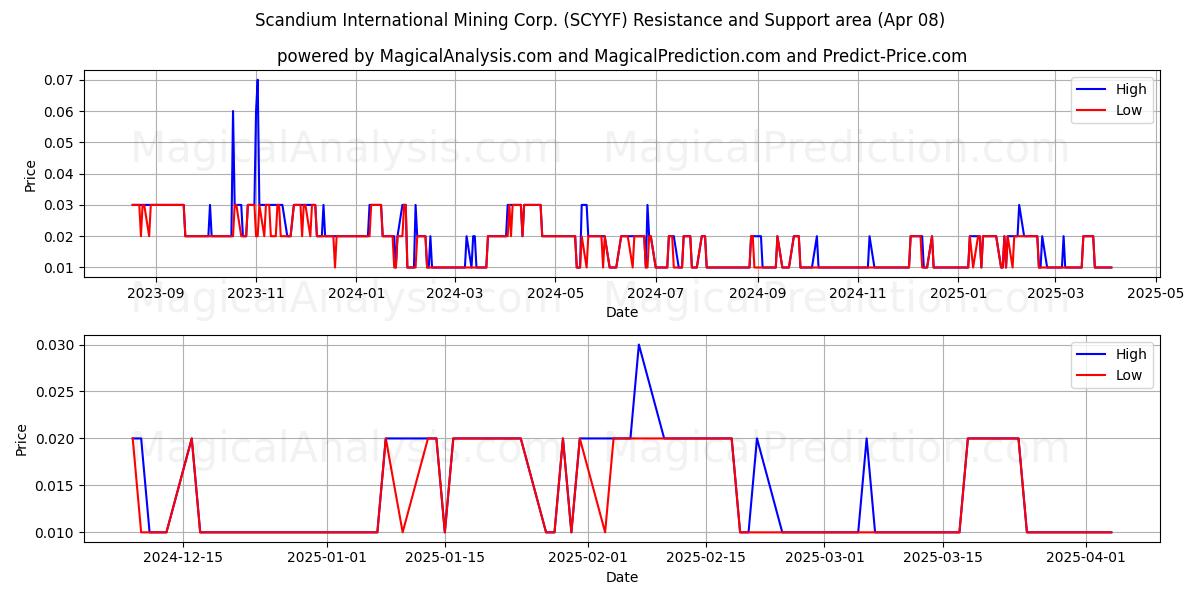This screenshot has width=1200, height=600.
Task: Click the 0.025 tick label on bottom chart
Action: 57,392
